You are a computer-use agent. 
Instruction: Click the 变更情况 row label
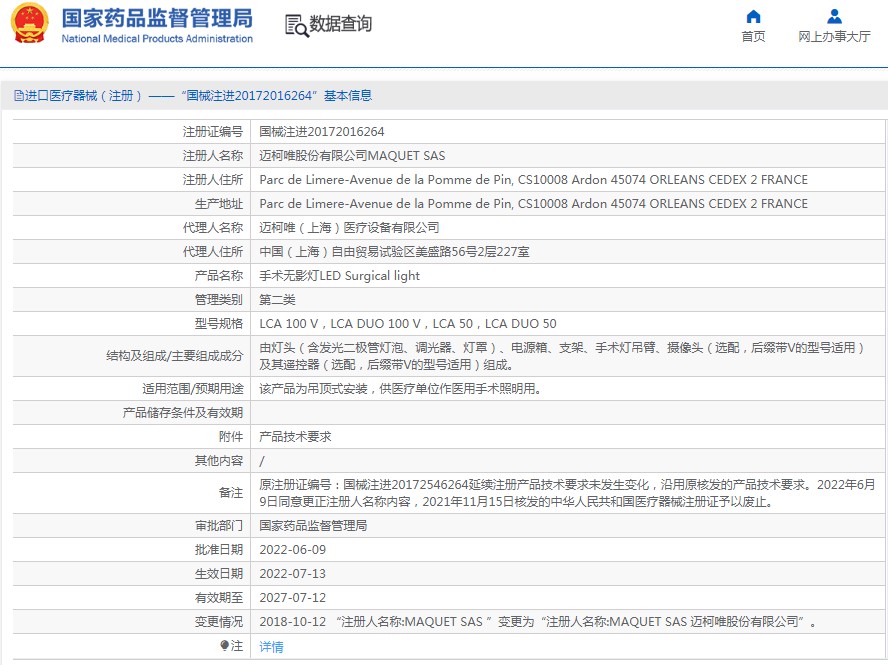tap(219, 621)
